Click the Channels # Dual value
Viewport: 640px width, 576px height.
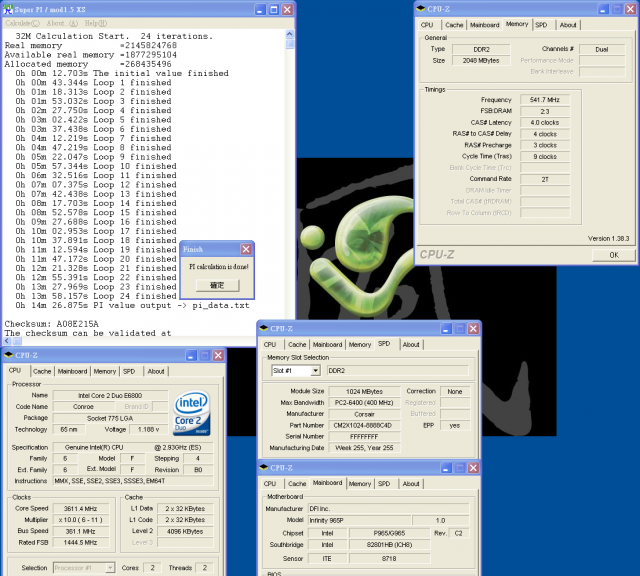[602, 49]
